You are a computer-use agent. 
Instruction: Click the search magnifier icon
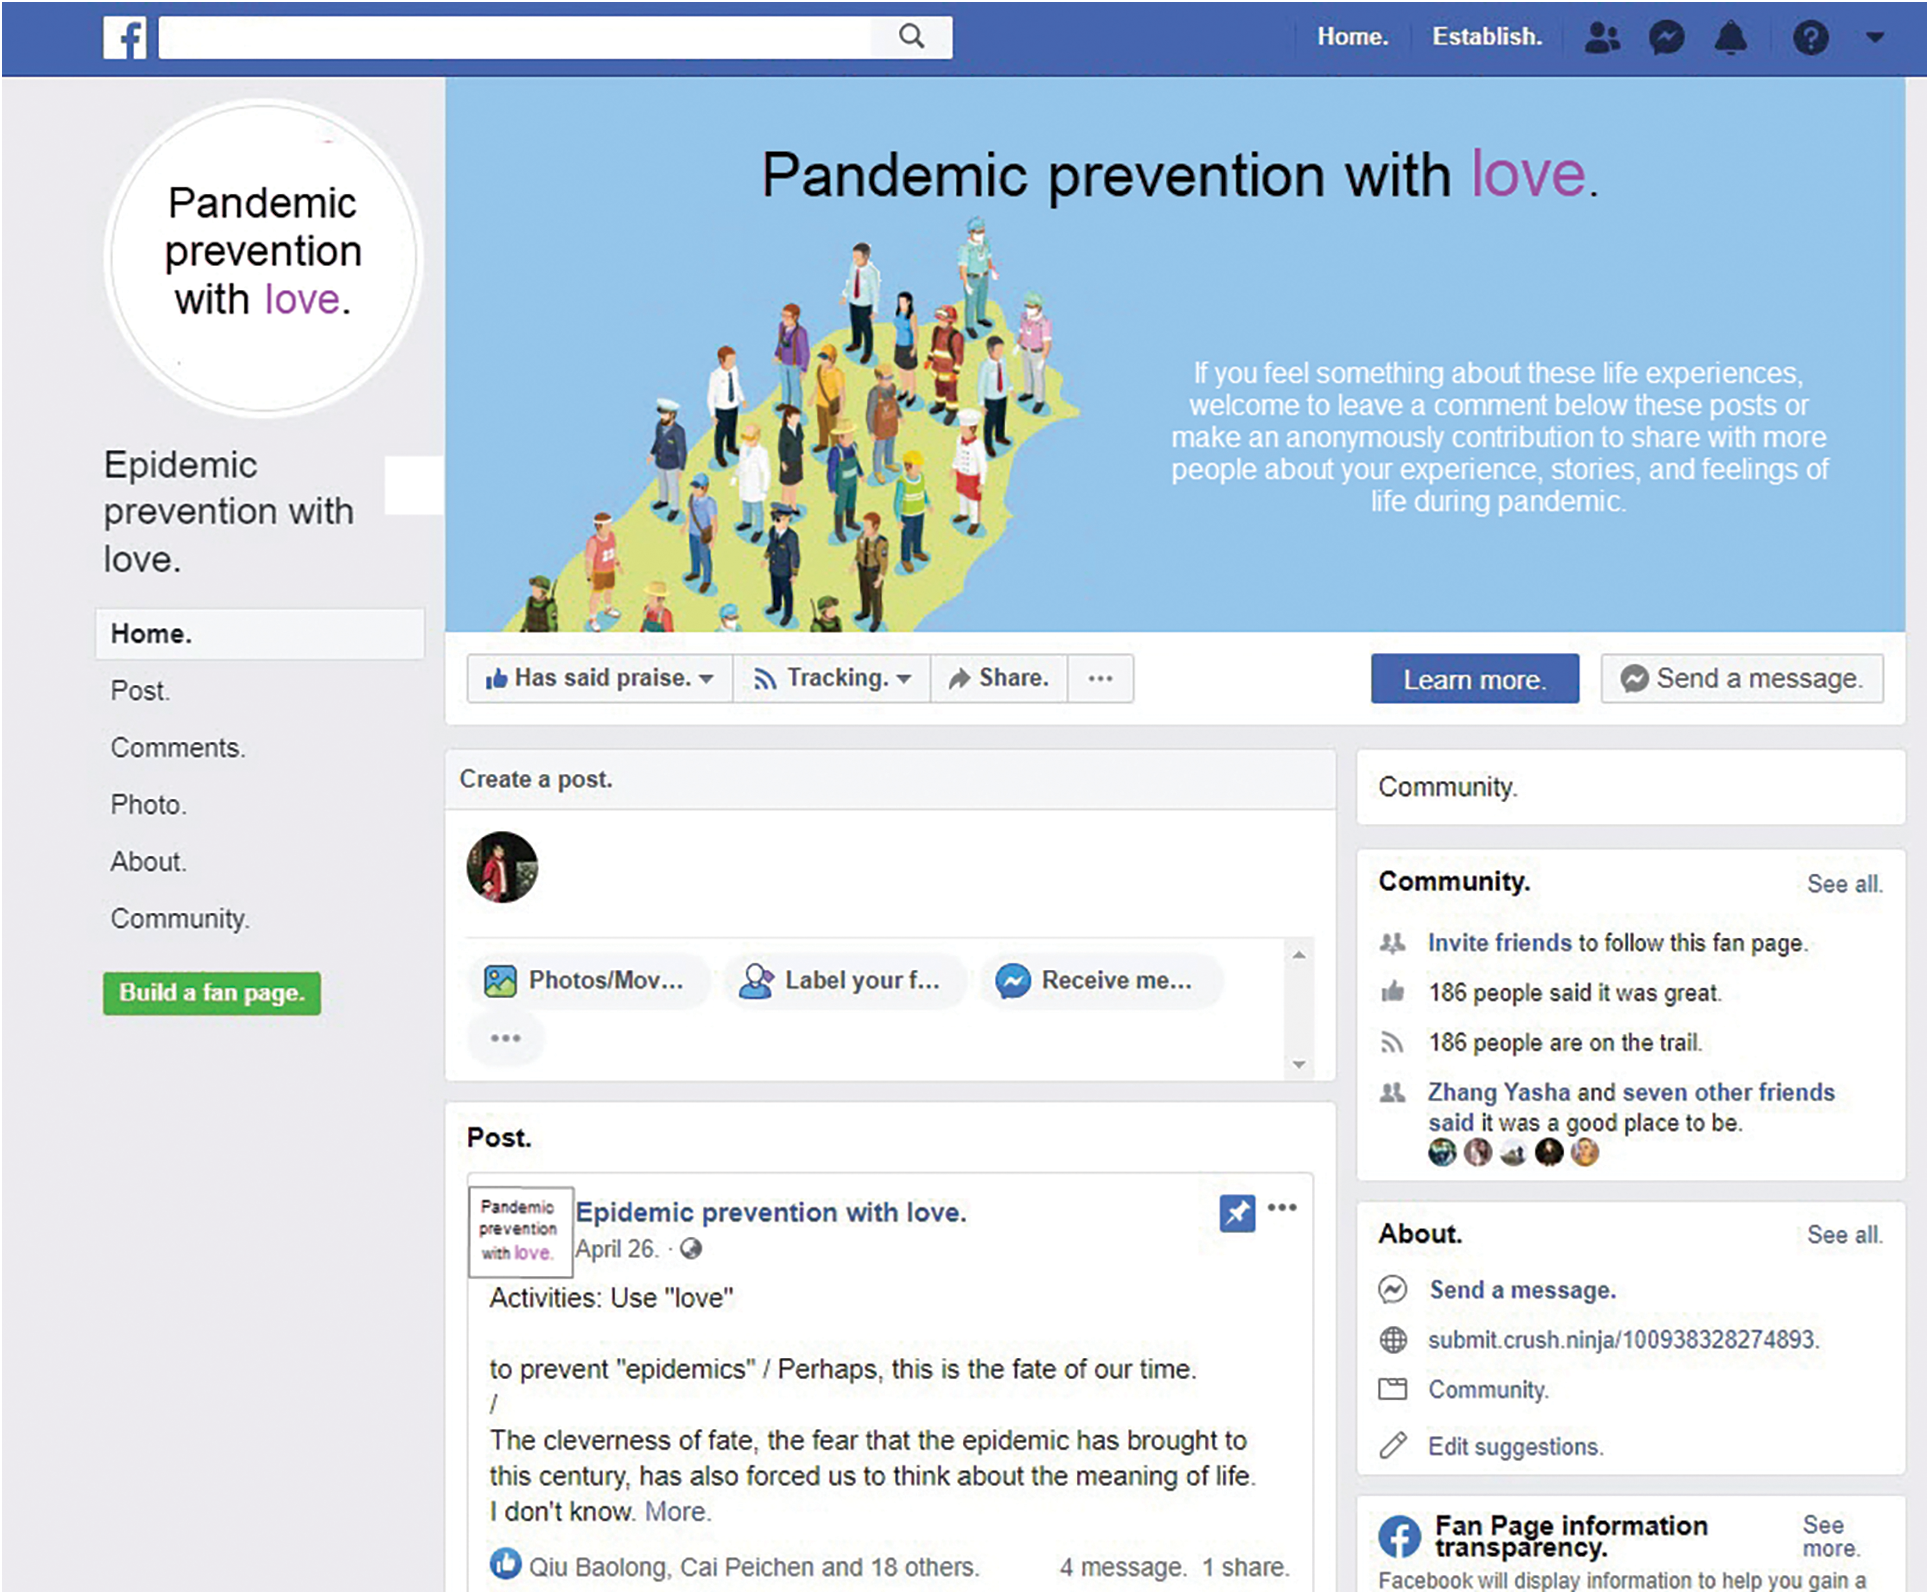tap(911, 37)
